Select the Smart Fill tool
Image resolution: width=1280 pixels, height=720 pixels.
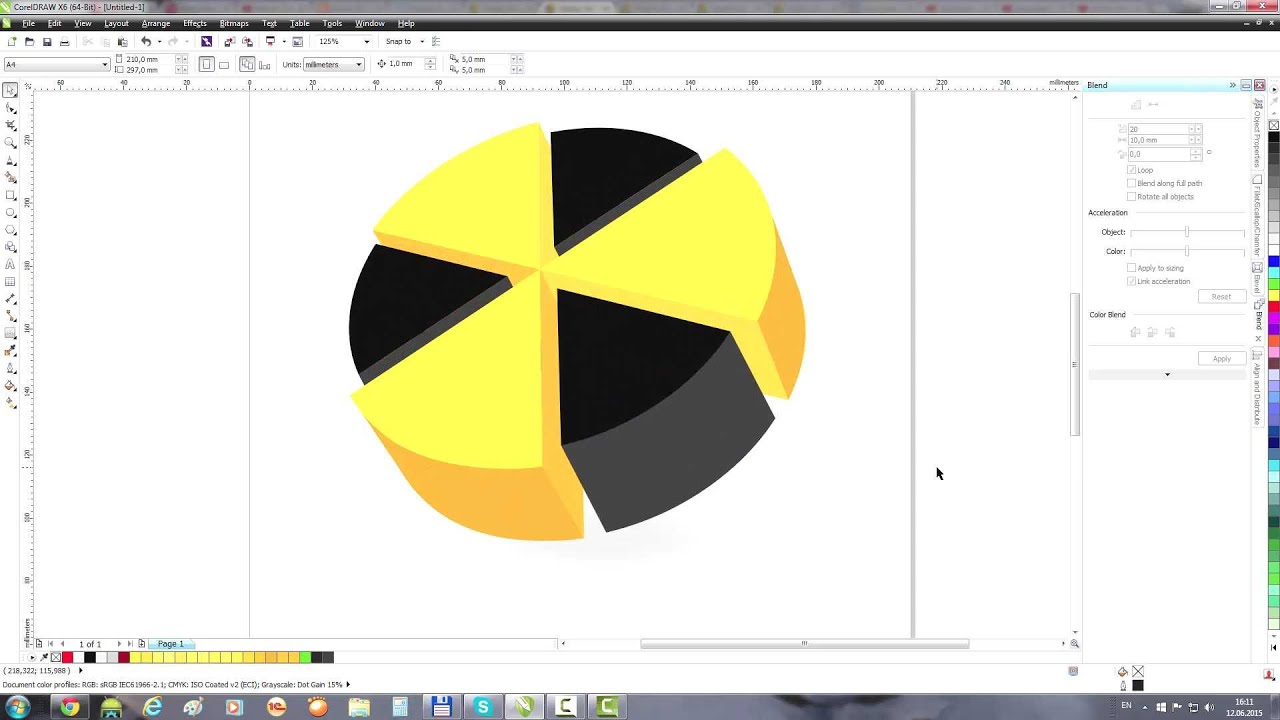(10, 177)
